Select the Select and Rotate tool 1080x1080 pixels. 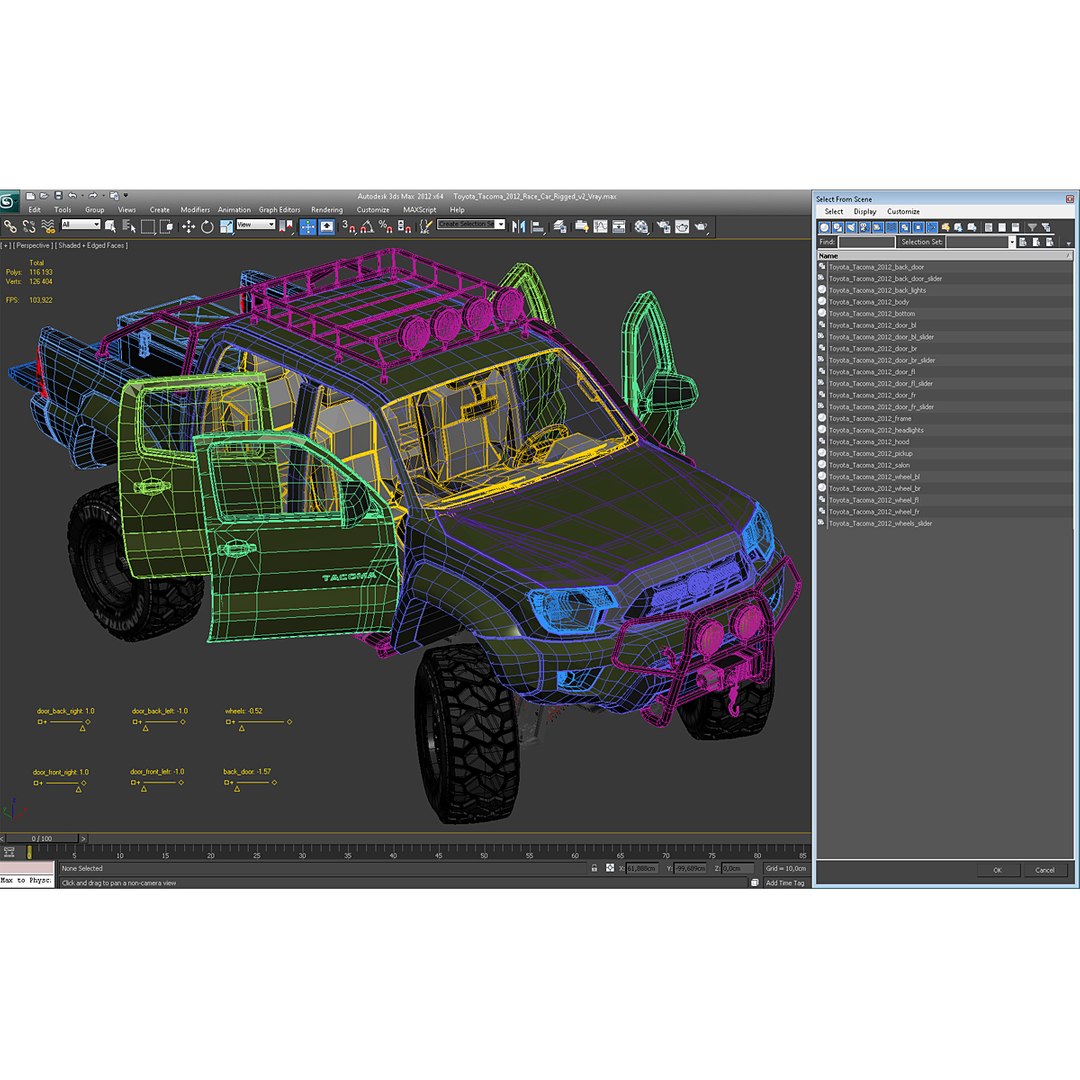pyautogui.click(x=207, y=227)
